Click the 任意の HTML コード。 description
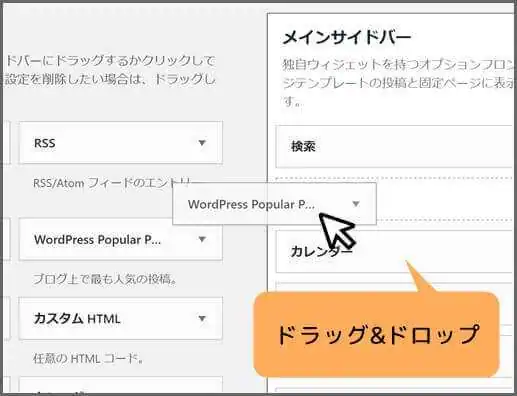Screen dimensions: 517x396 88,359
